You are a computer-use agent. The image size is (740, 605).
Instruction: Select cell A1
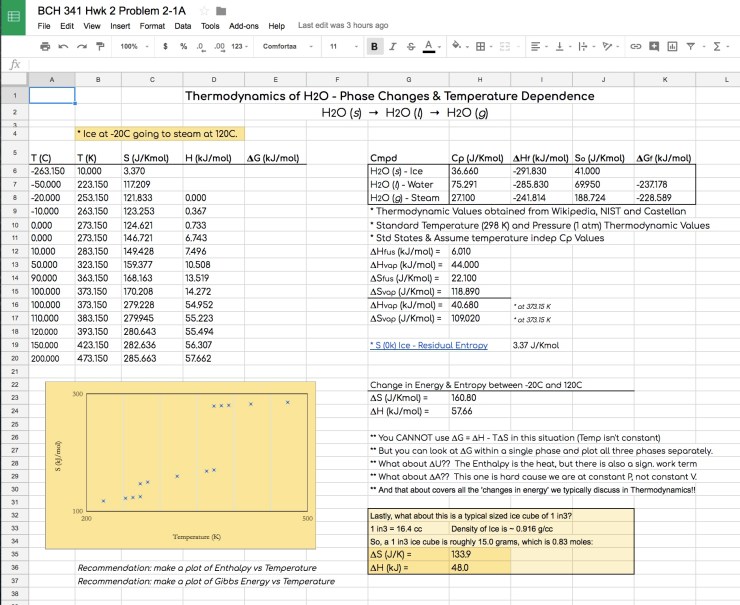(52, 96)
